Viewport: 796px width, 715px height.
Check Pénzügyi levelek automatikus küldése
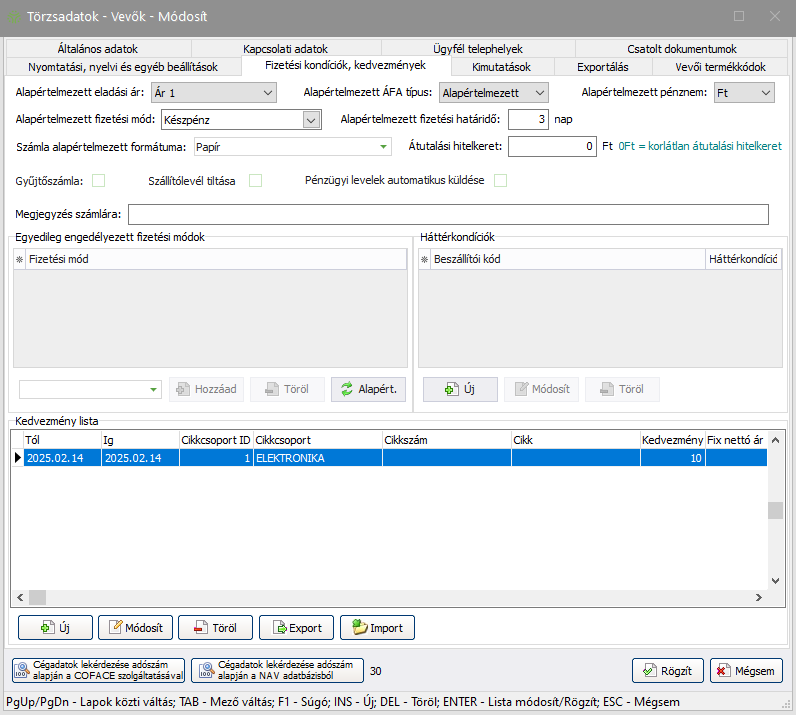coord(501,181)
